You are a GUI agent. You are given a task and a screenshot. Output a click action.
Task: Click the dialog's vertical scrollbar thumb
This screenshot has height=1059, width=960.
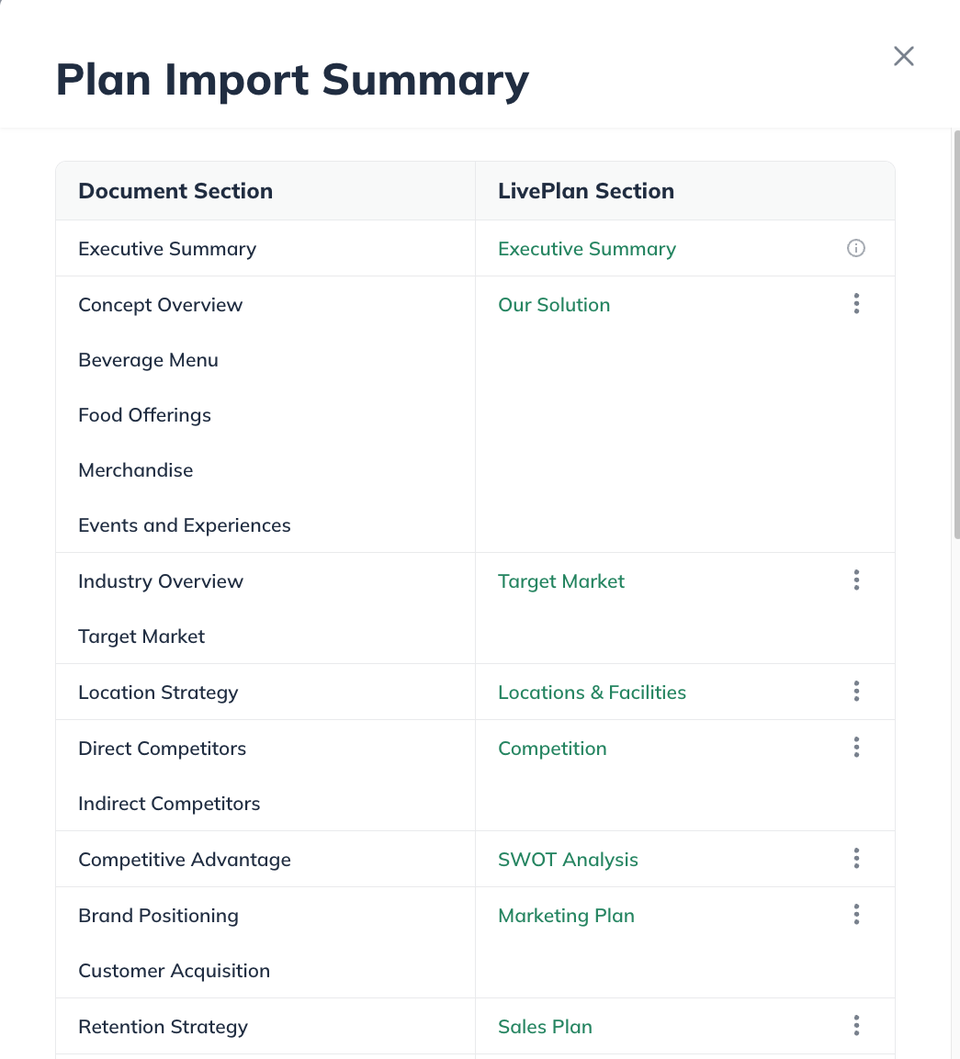pyautogui.click(x=956, y=334)
